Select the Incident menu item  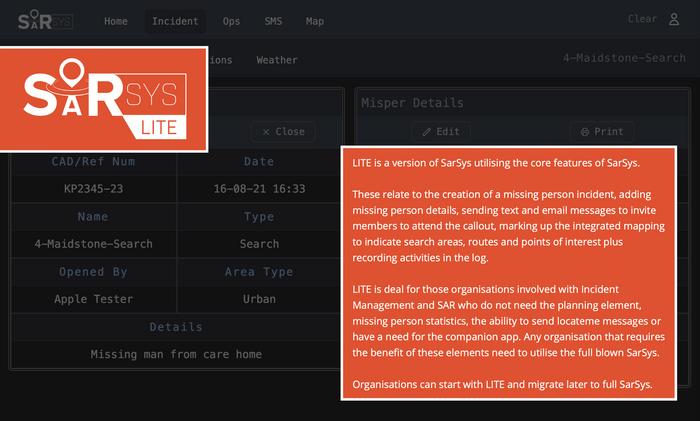pyautogui.click(x=175, y=21)
